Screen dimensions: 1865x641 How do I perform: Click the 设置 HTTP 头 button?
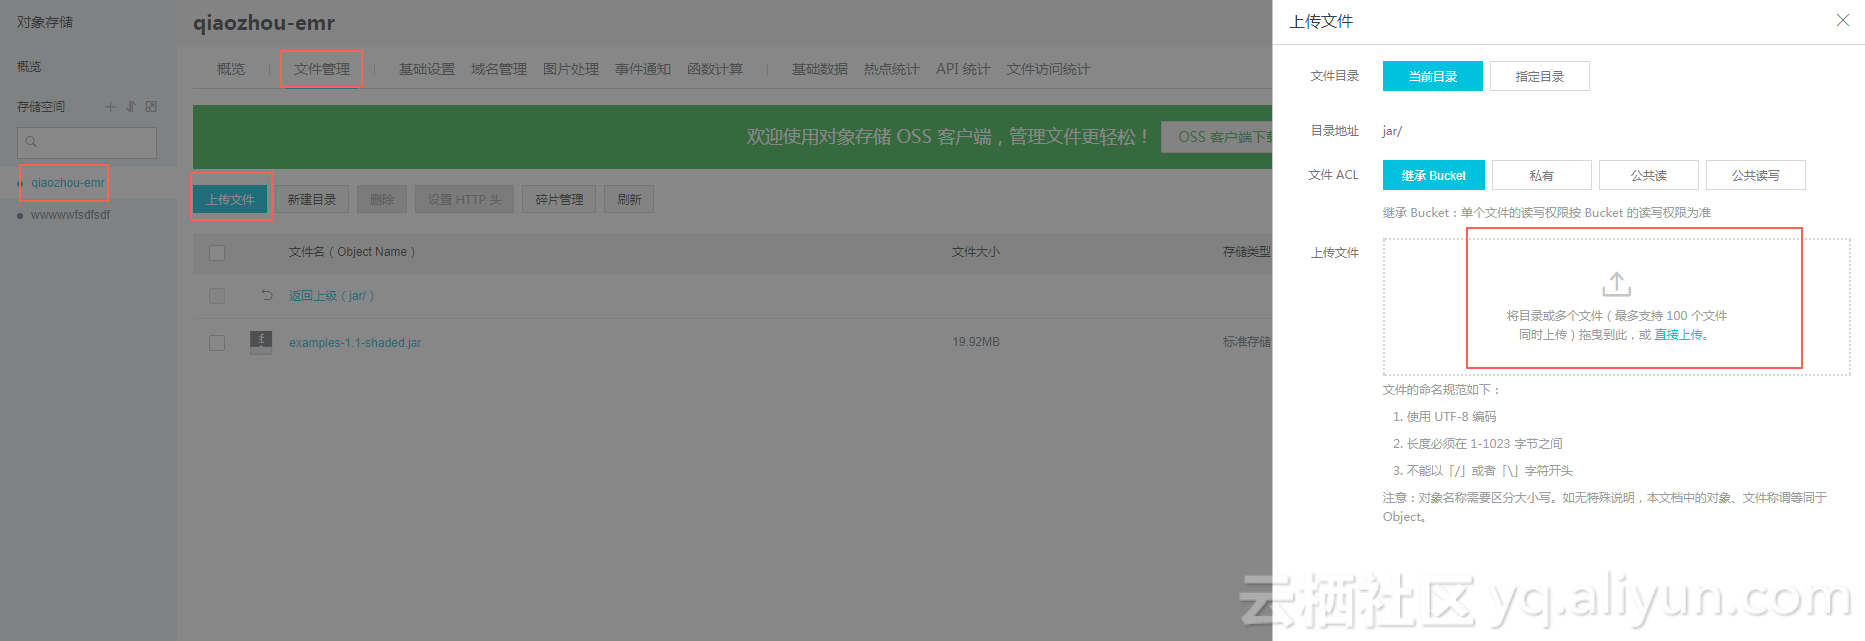tap(465, 199)
